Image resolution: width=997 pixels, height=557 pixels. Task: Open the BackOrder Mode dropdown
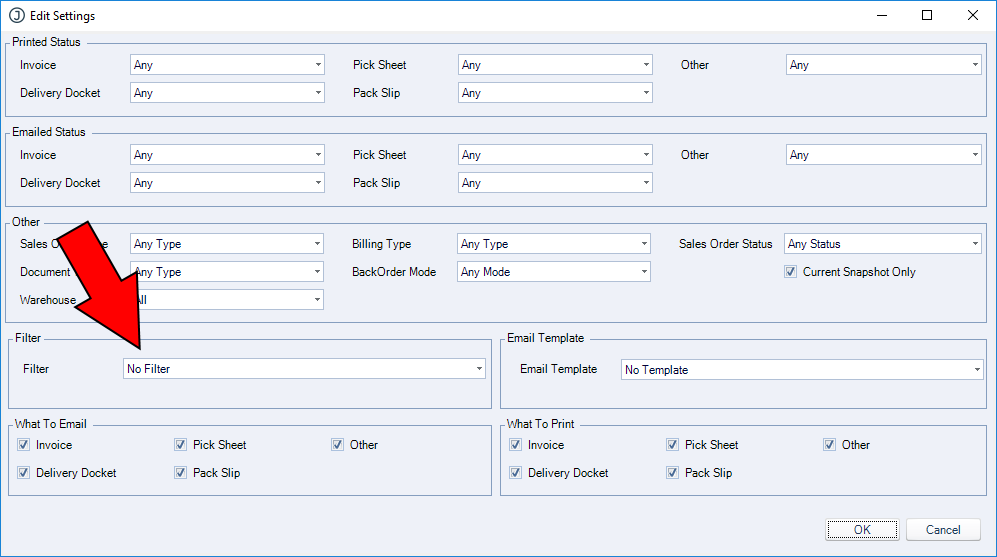(554, 272)
